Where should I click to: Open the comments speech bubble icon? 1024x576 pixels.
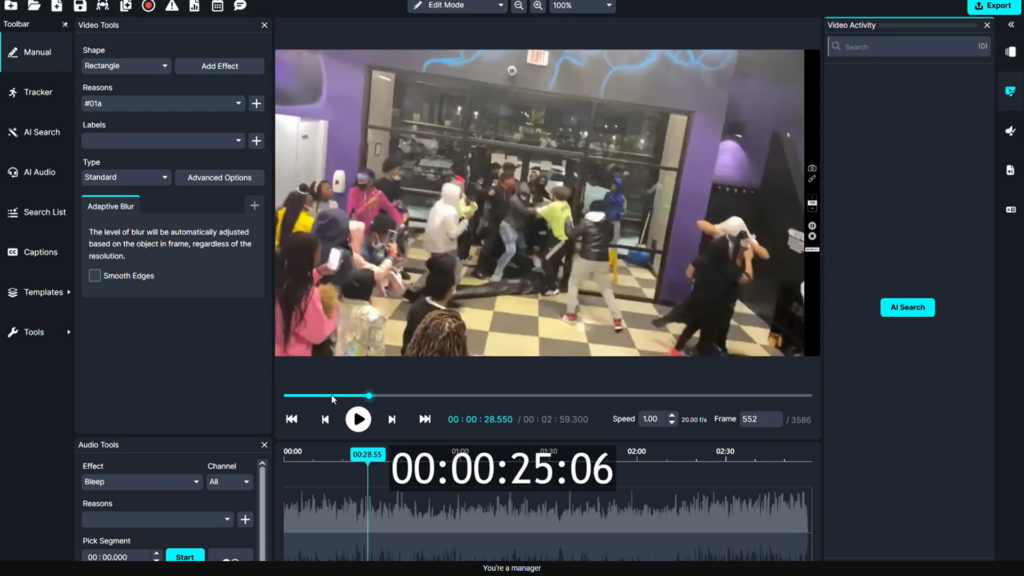pyautogui.click(x=240, y=5)
